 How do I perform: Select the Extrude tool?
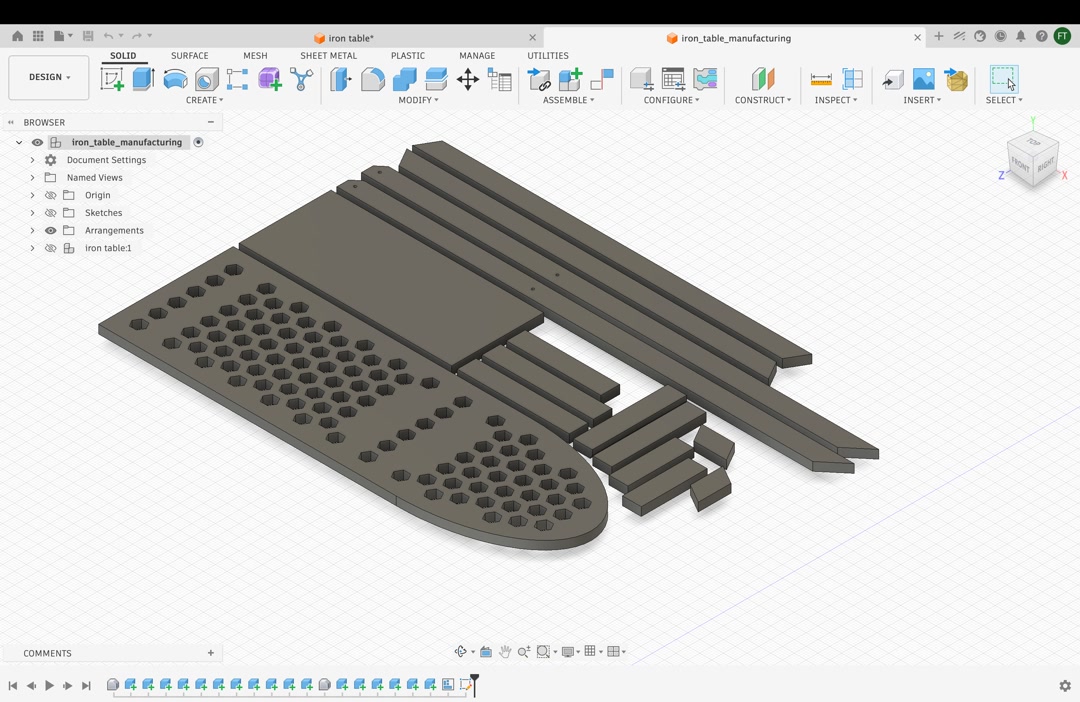coord(143,79)
